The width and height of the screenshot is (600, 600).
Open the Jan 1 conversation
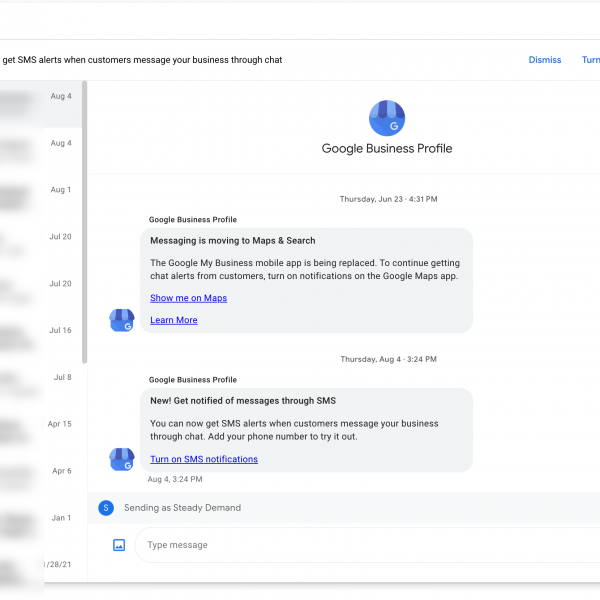click(x=40, y=518)
